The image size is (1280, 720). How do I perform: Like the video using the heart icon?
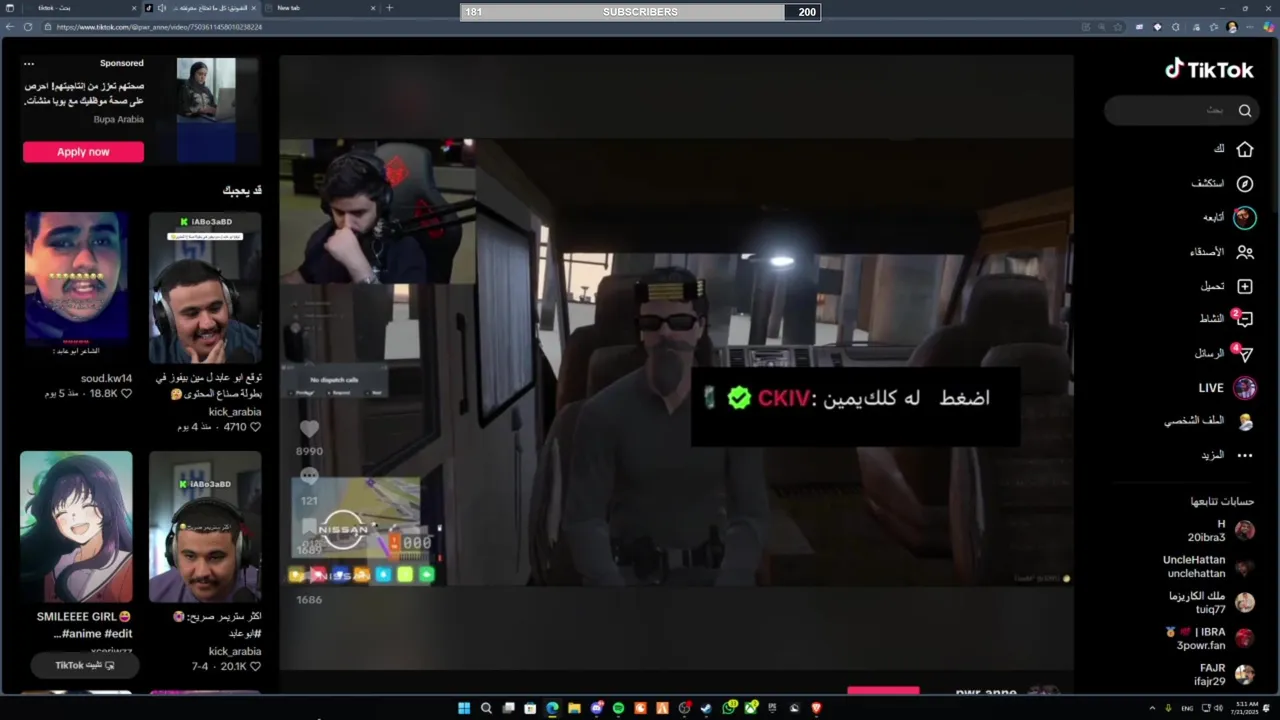click(x=310, y=429)
